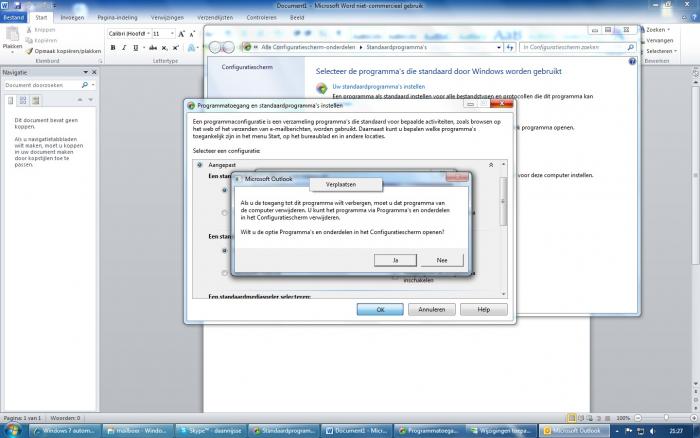
Task: Click Help in Programmatoegang dialog
Action: (483, 309)
